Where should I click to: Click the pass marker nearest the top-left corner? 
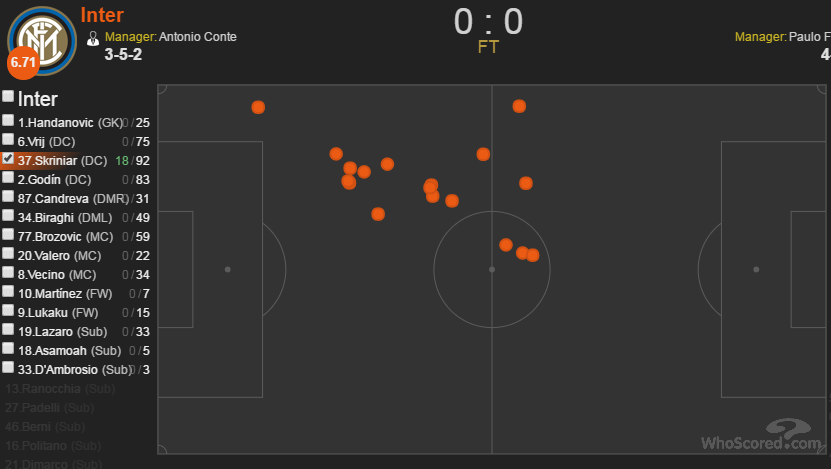258,107
